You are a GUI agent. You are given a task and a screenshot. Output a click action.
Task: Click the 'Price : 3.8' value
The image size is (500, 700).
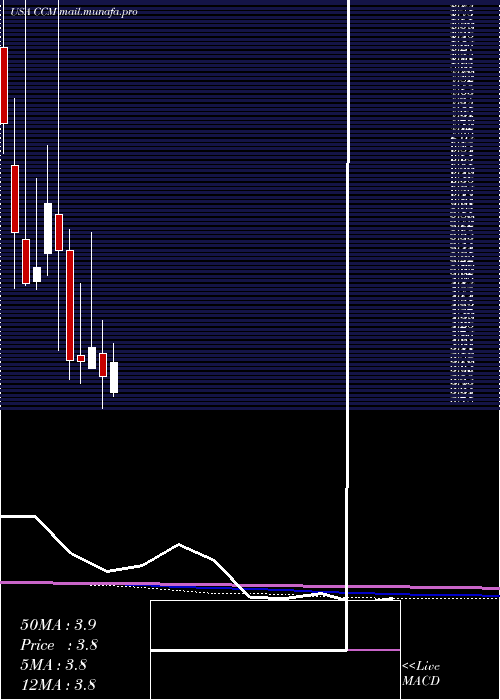pyautogui.click(x=59, y=645)
